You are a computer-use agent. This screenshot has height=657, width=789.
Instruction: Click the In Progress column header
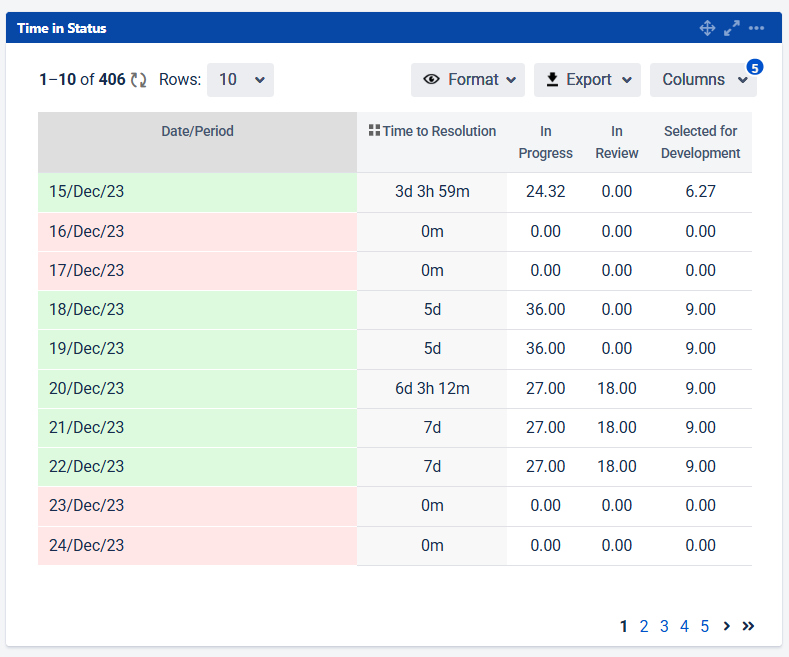[546, 142]
